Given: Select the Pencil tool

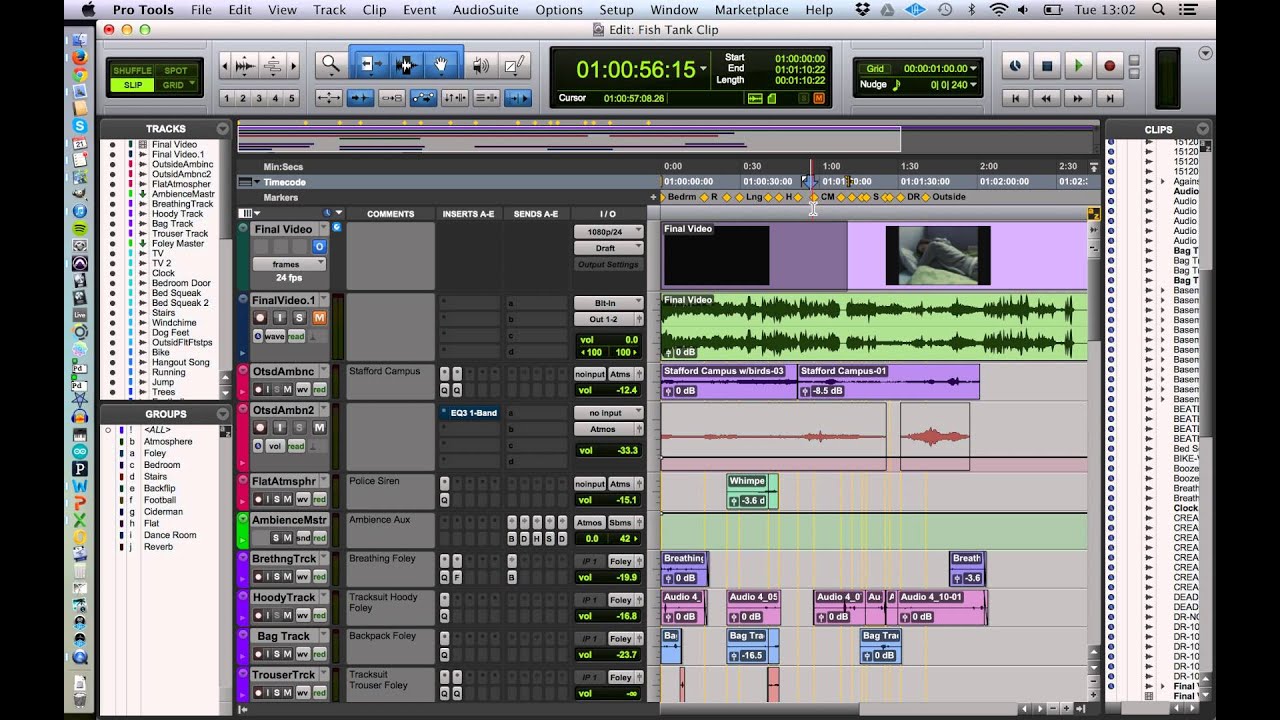Looking at the screenshot, I should click(514, 66).
